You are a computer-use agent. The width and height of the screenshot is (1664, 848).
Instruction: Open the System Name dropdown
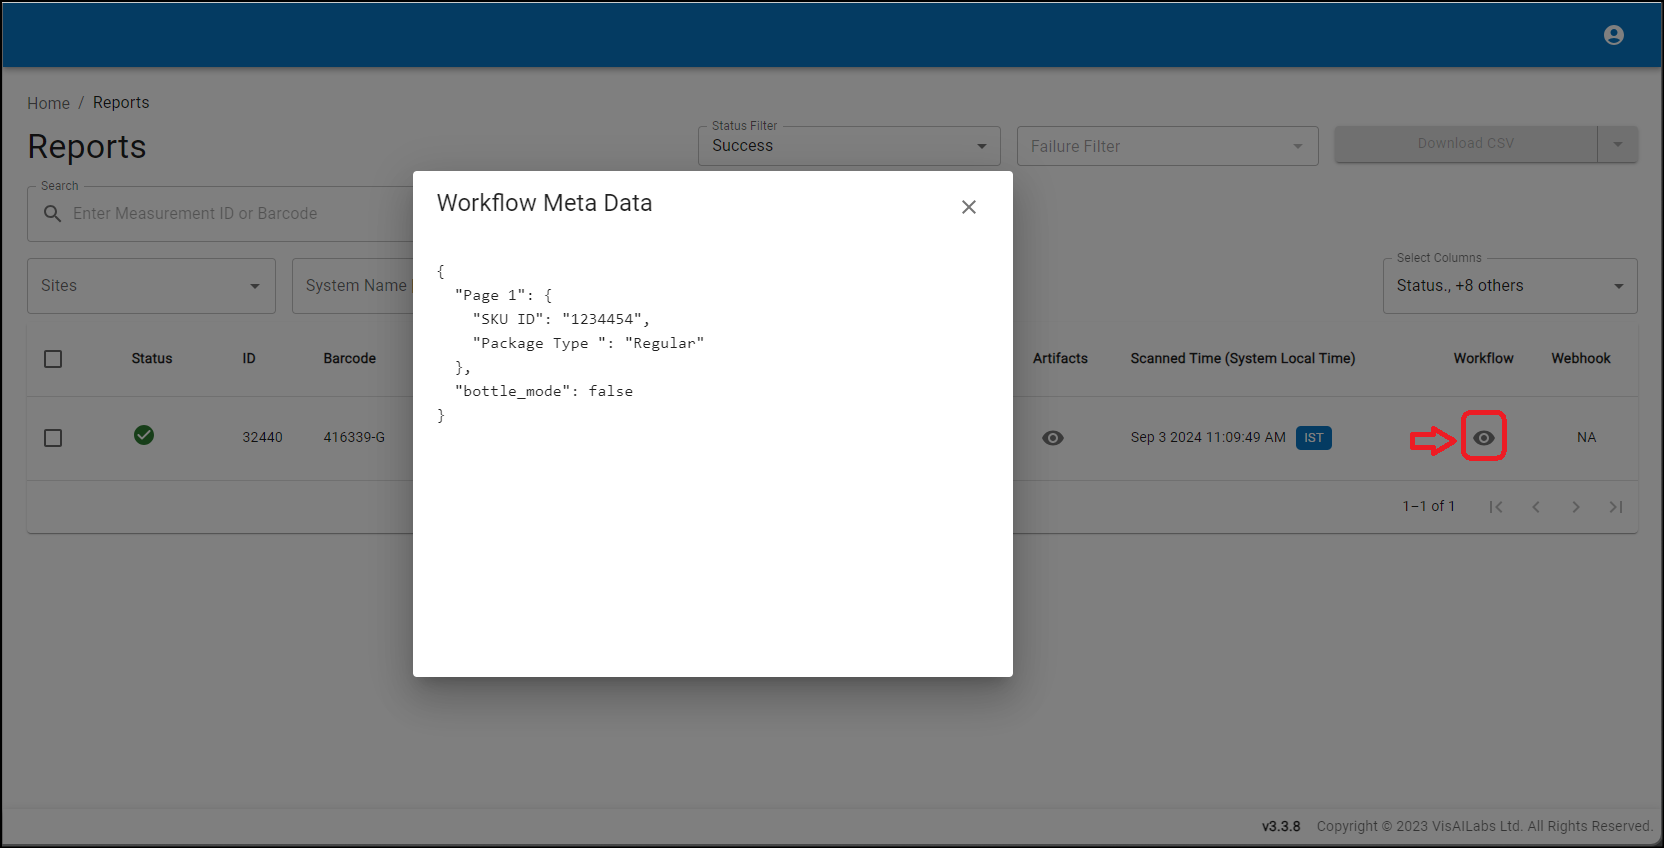tap(353, 286)
